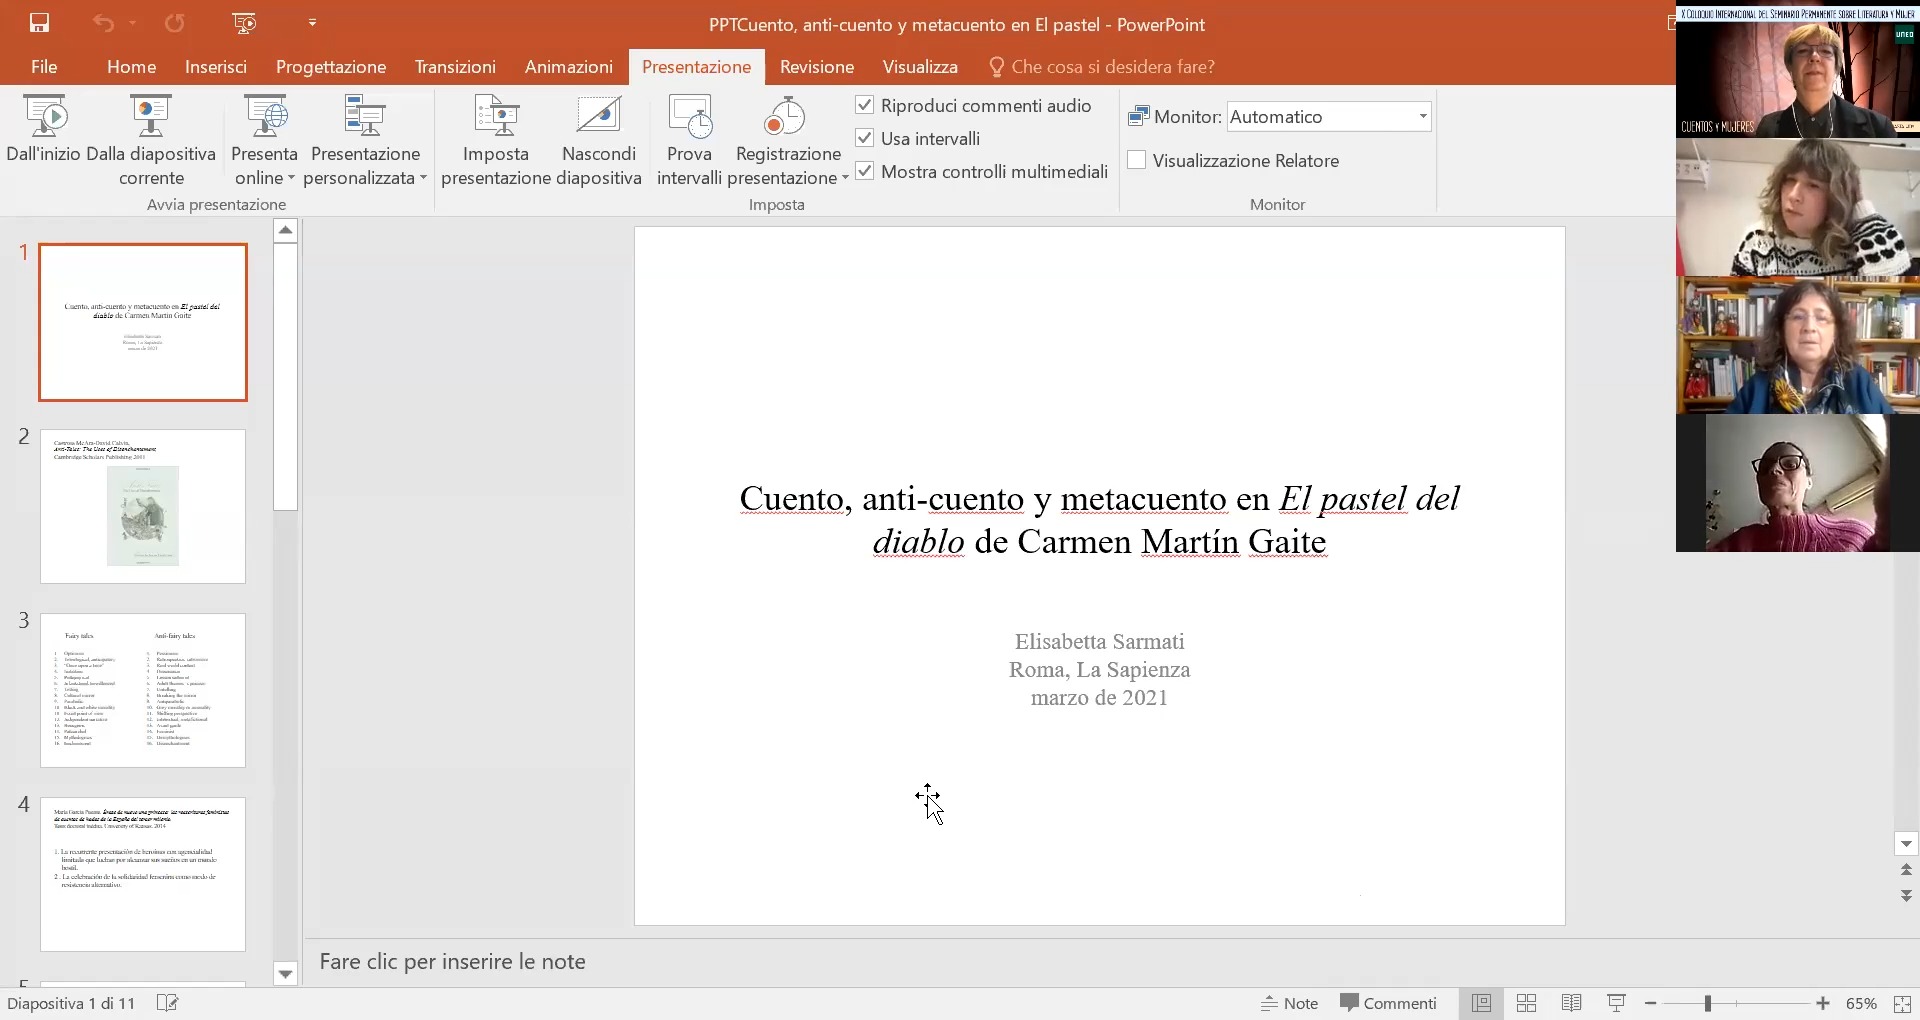1920x1020 pixels.
Task: Switch to the Revisione tab
Action: coord(817,67)
